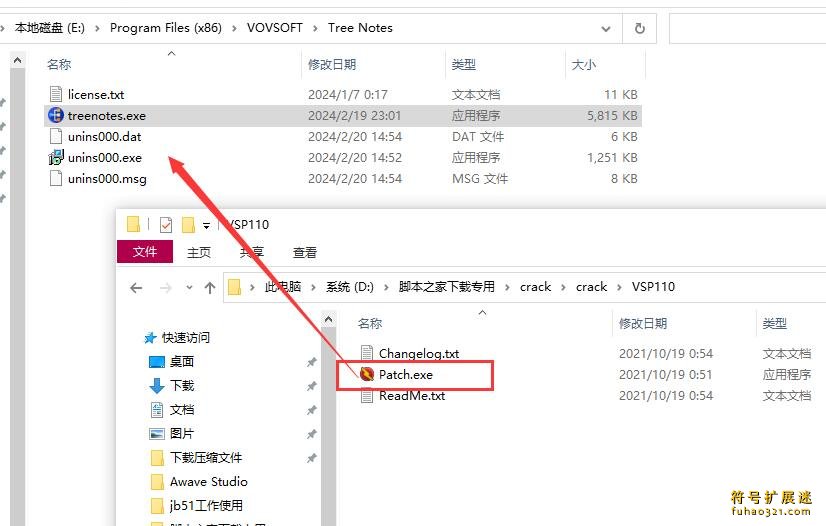The image size is (826, 526).
Task: Click the Desktop 桌面 icon in sidebar
Action: point(157,362)
